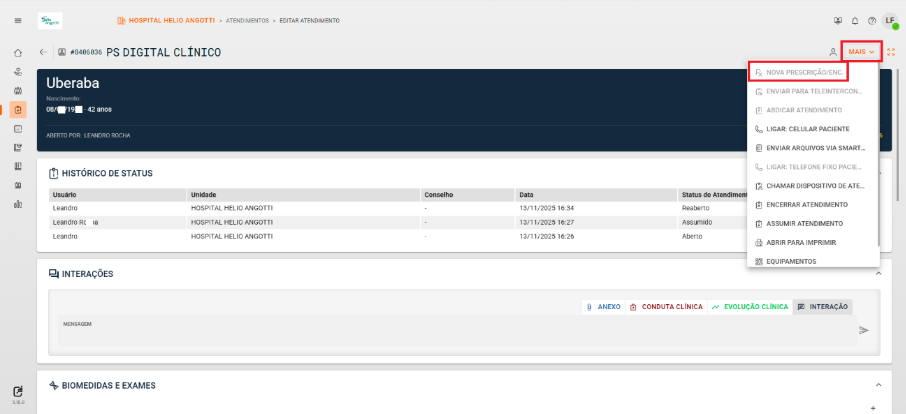Image resolution: width=906 pixels, height=414 pixels.
Task: Click Atendimentos breadcrumb link
Action: (247, 21)
